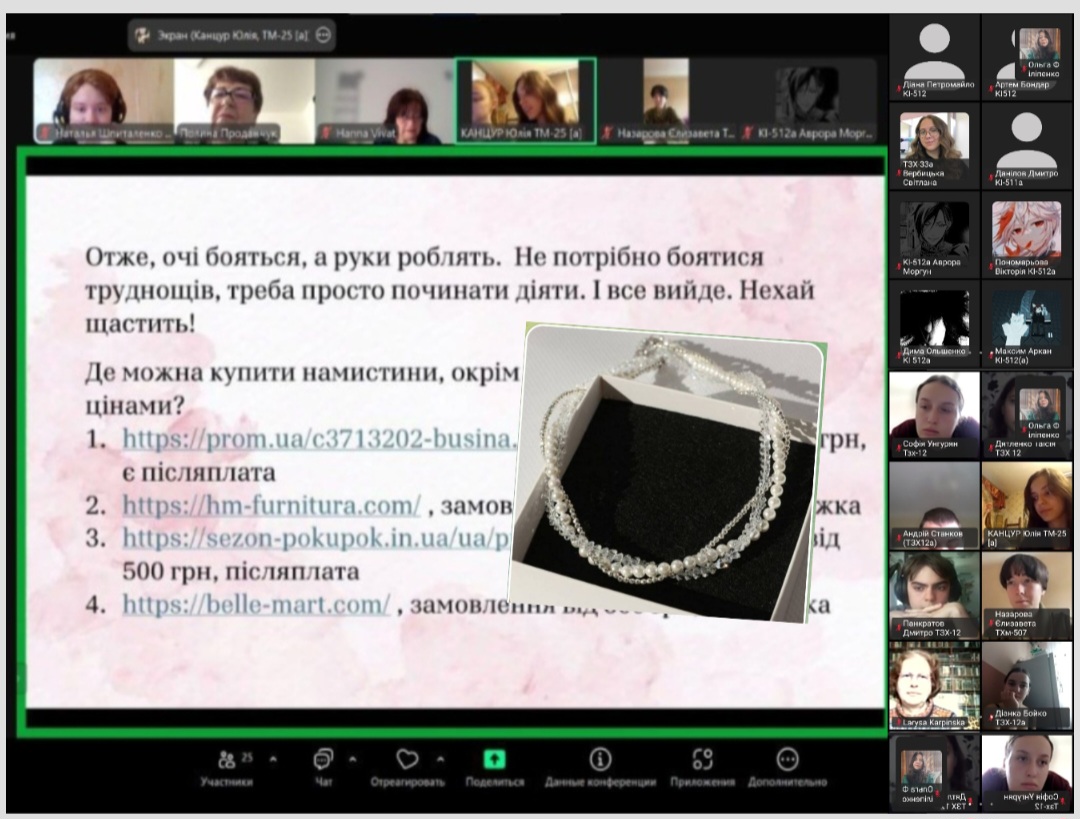Screen dimensions: 1080x819
Task: Select Діанка Бойко ТЗХ-12а participant tile
Action: coord(1027,685)
